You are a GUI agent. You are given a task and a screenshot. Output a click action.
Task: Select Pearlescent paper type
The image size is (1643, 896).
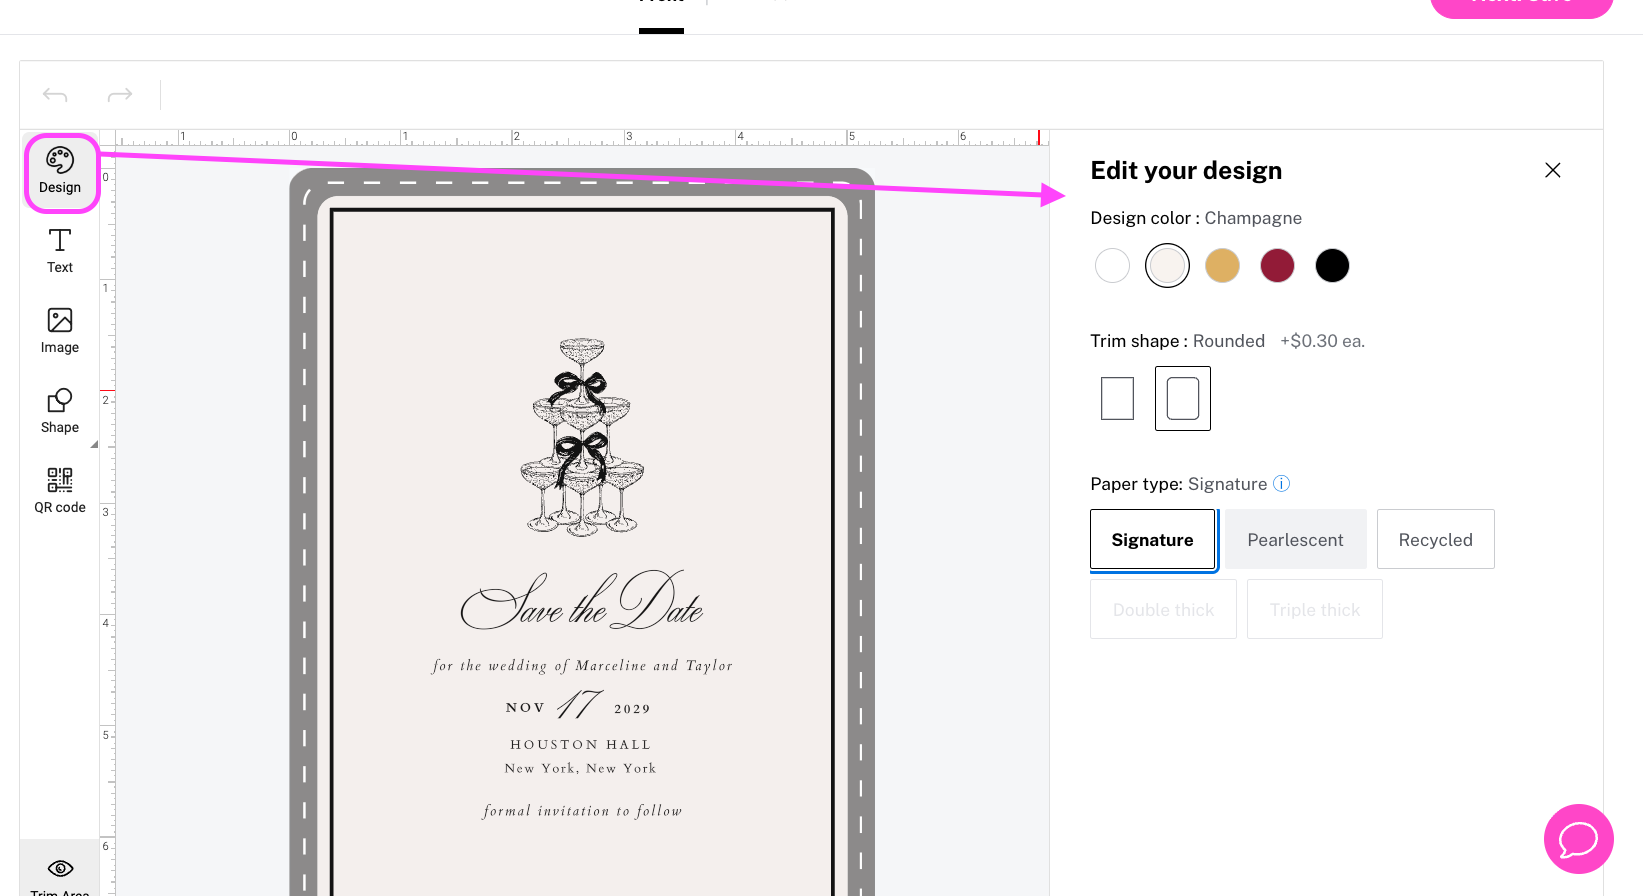pyautogui.click(x=1296, y=540)
